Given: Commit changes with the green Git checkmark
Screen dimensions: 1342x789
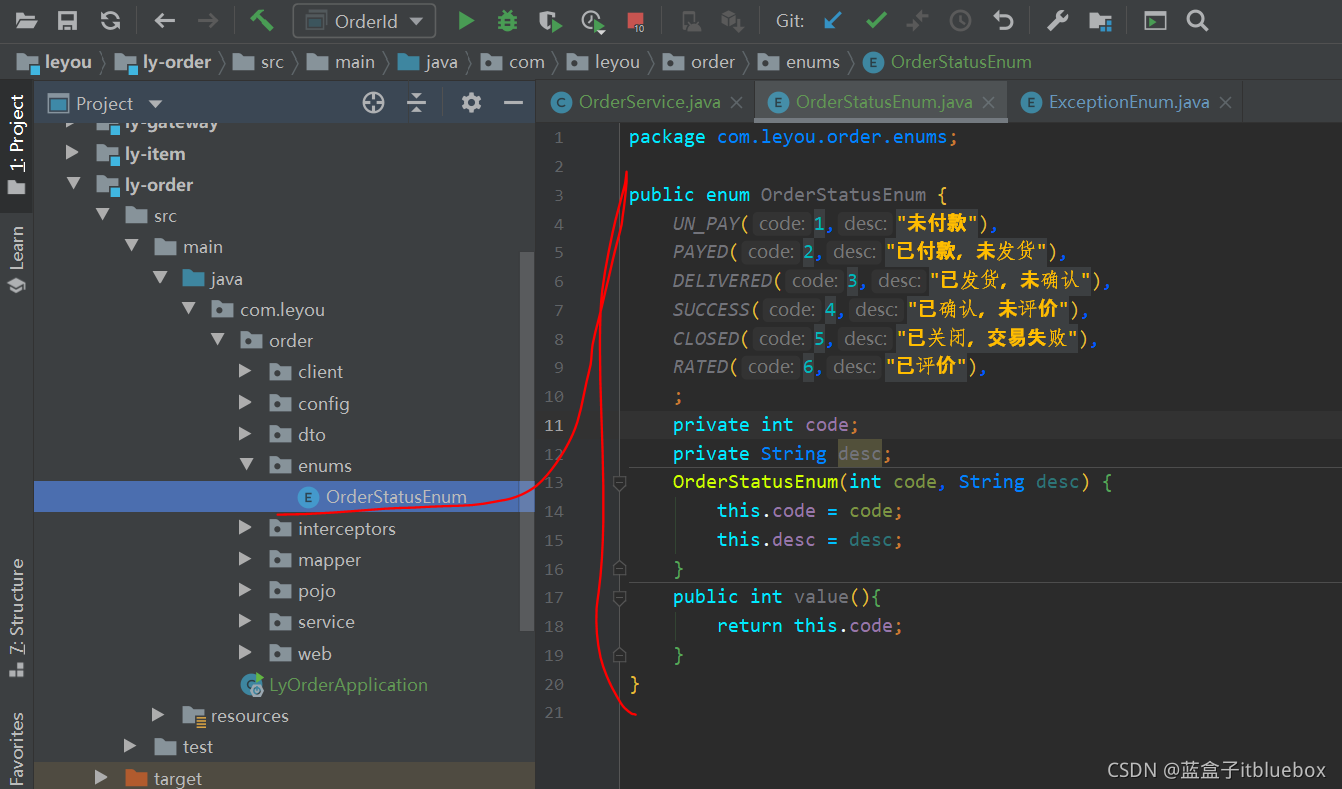Looking at the screenshot, I should [x=876, y=20].
